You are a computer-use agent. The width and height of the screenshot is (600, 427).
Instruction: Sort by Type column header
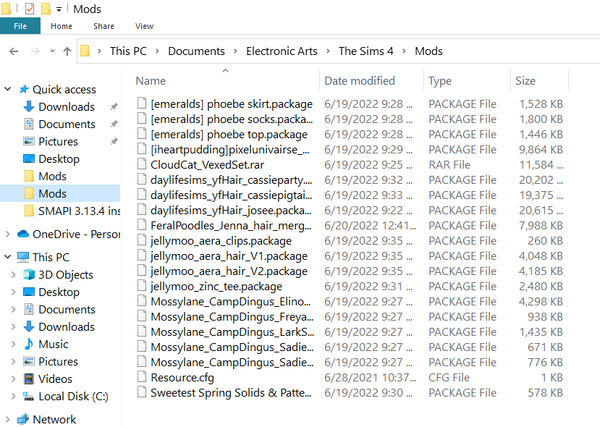(440, 81)
